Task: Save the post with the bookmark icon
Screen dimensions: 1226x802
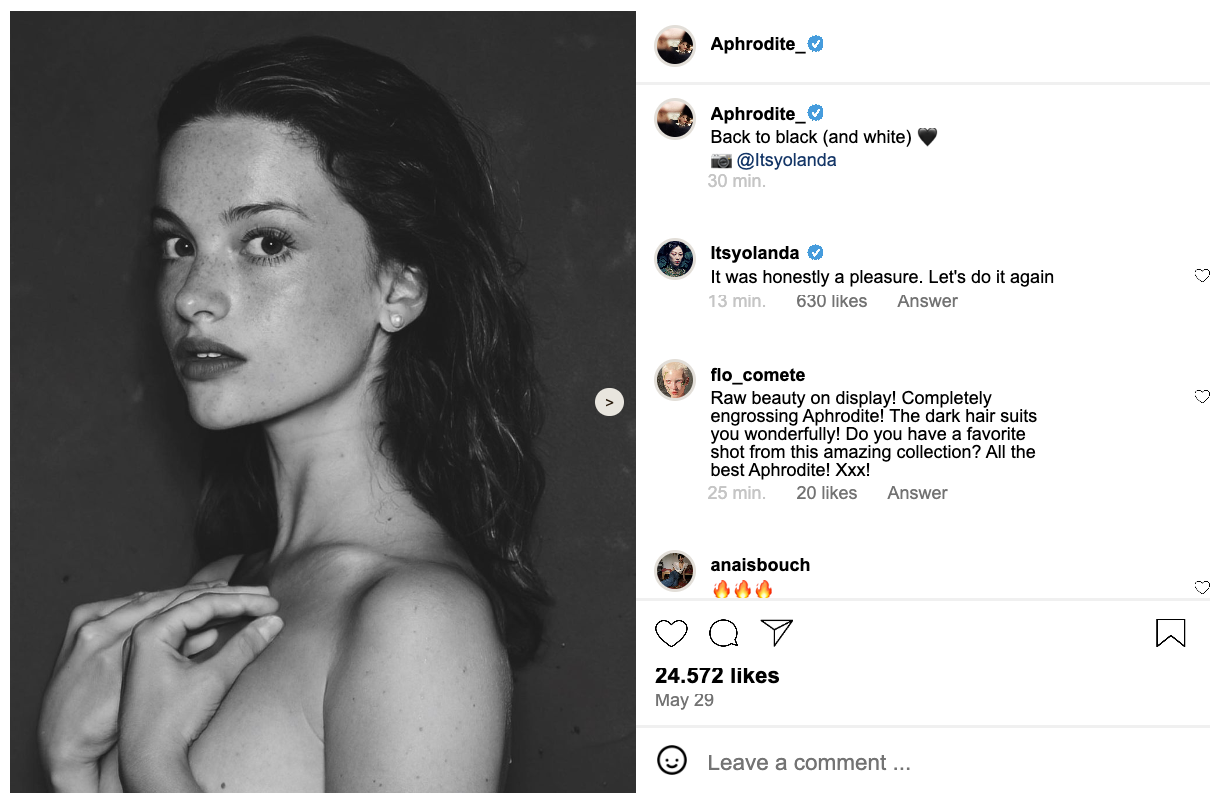Action: [1170, 633]
